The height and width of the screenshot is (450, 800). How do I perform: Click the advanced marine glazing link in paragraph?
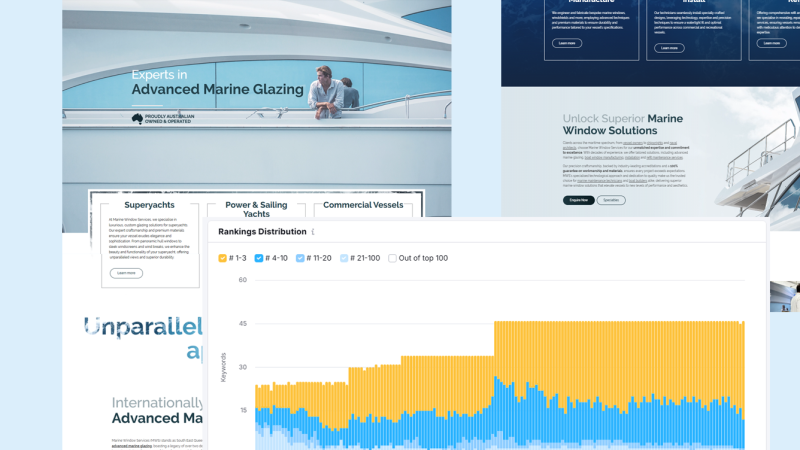(x=132, y=446)
